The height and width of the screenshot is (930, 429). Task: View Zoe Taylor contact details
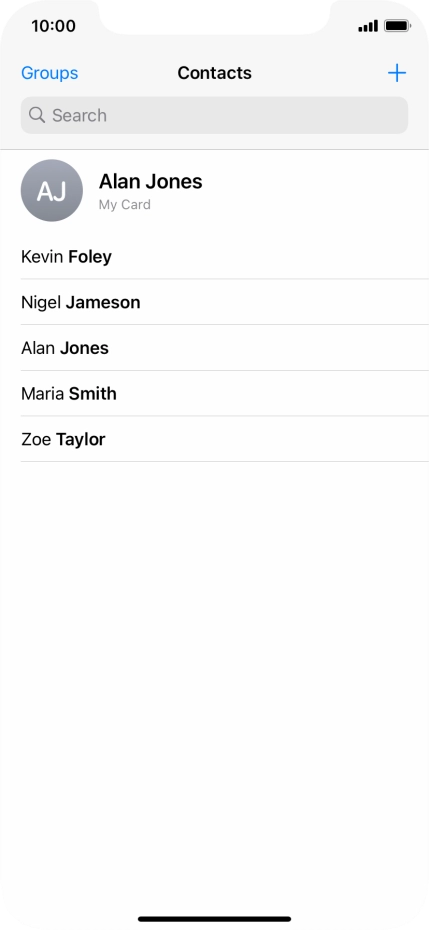tap(224, 439)
